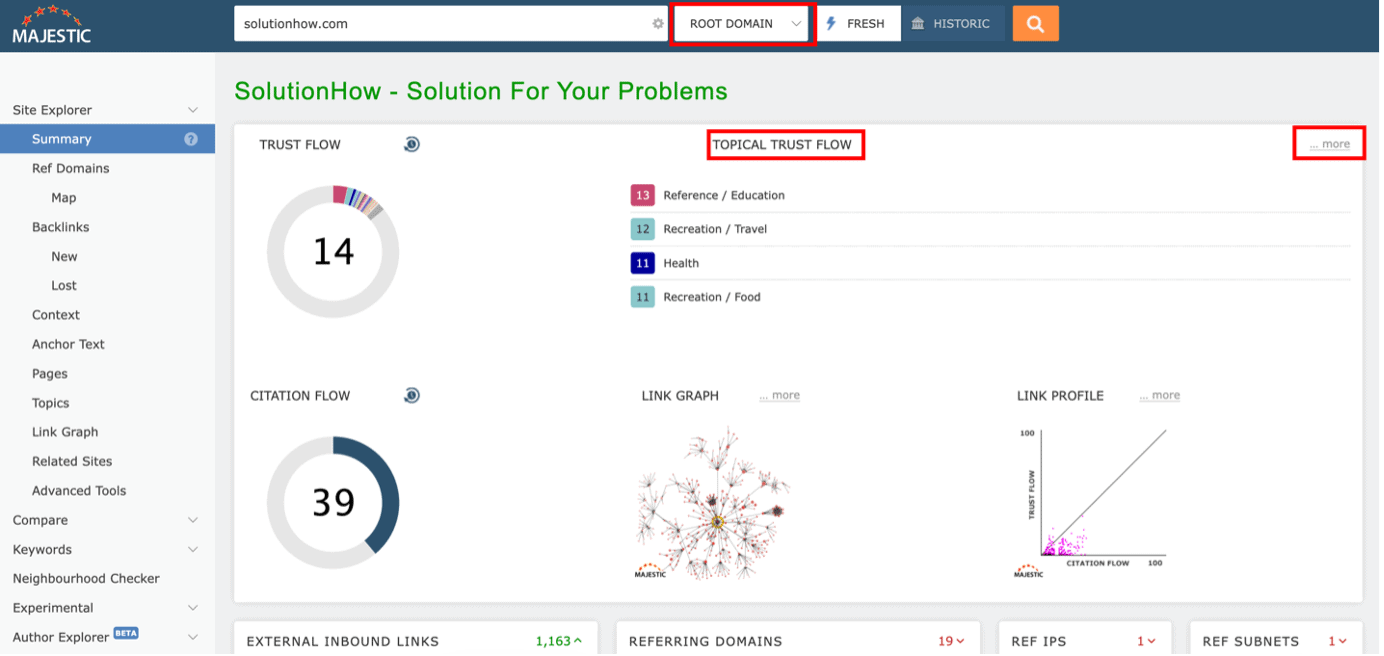Image resolution: width=1384 pixels, height=656 pixels.
Task: Expand the Compare menu section
Action: coord(193,520)
